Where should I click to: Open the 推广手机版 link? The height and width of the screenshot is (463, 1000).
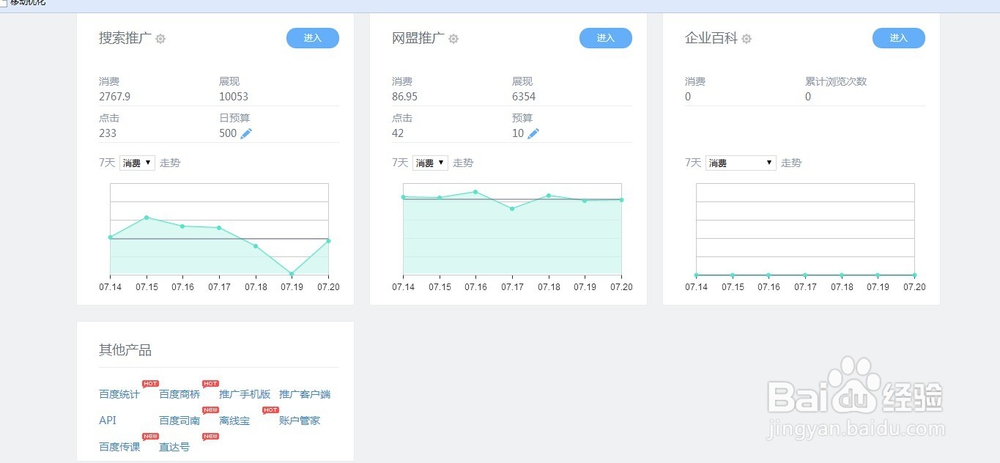coord(245,394)
